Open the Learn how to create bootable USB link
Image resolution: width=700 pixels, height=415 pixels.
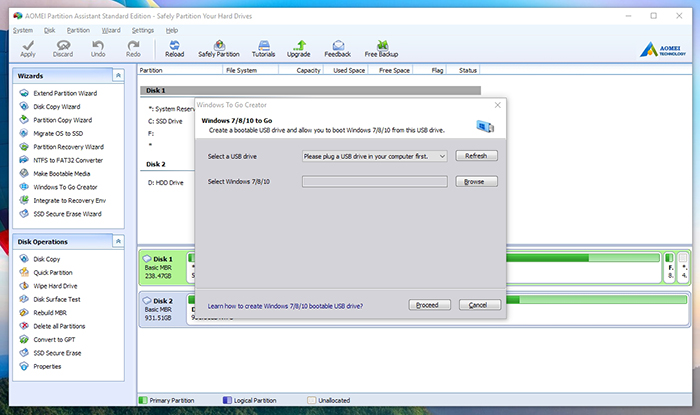pos(285,306)
